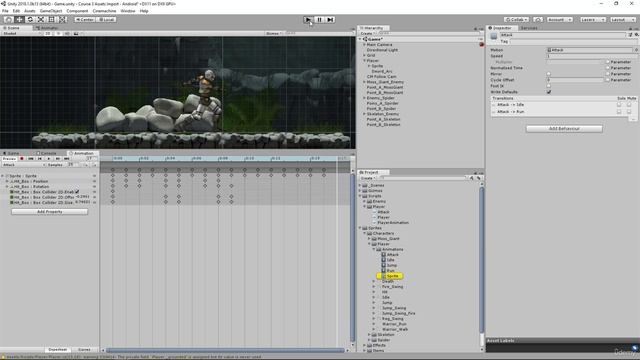
Task: Toggle the Cycle Offset Parameter checkbox
Action: (607, 80)
